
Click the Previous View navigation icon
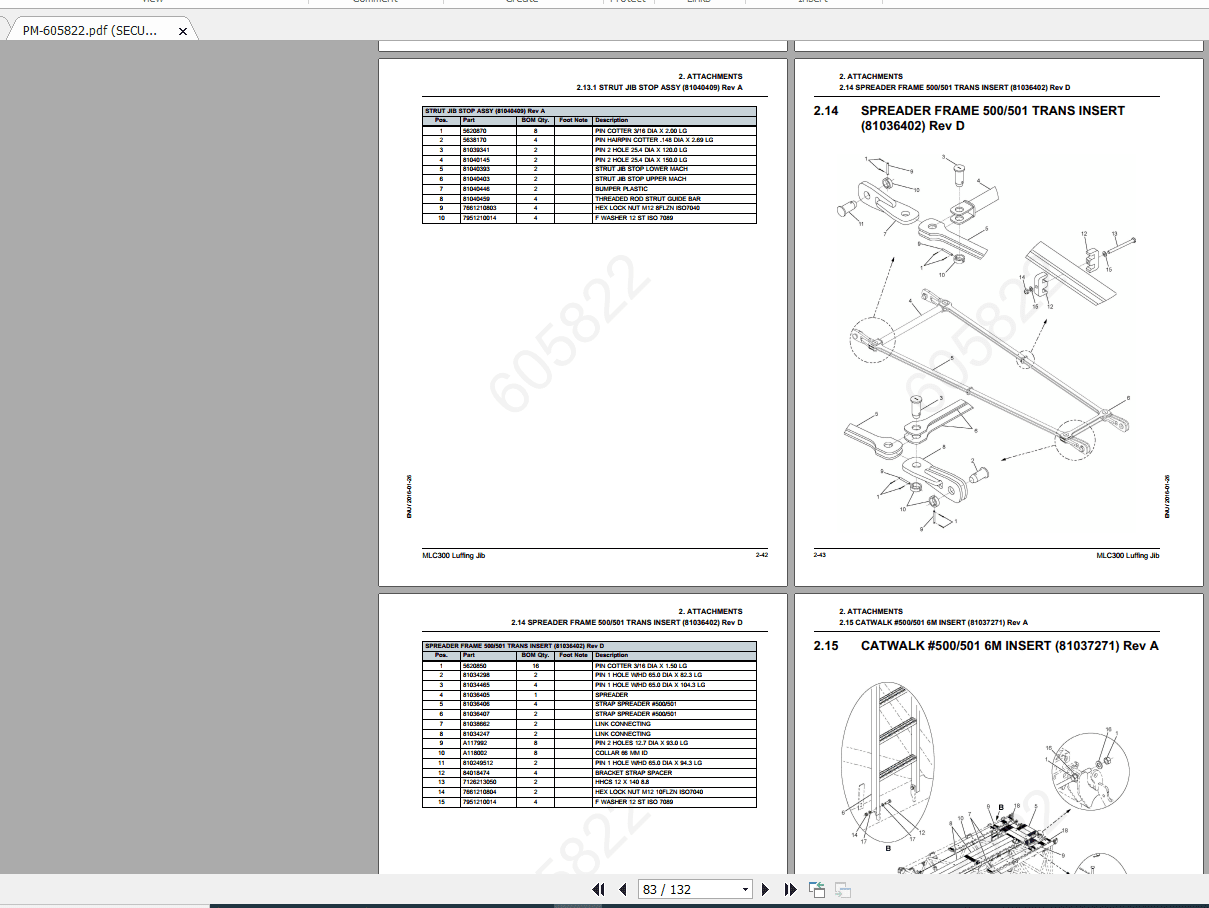tap(815, 889)
